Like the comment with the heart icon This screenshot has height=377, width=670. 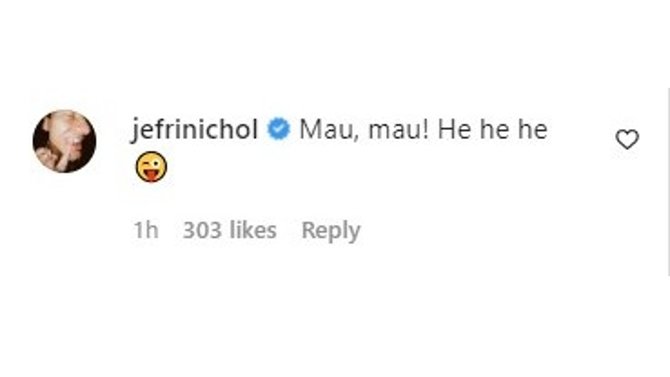click(x=627, y=139)
